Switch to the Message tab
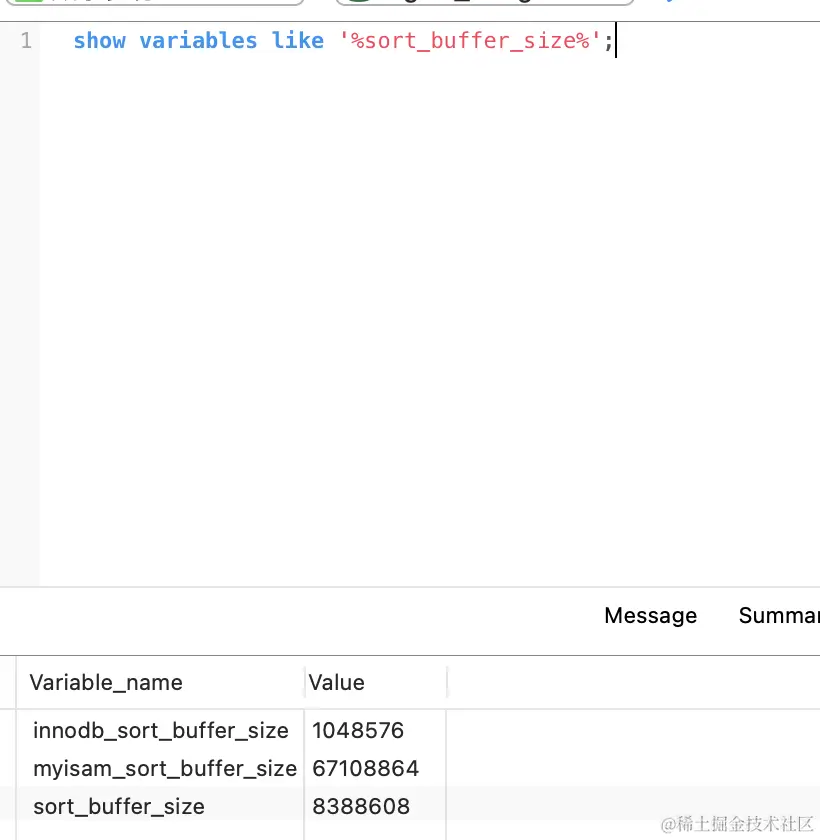 [x=650, y=616]
